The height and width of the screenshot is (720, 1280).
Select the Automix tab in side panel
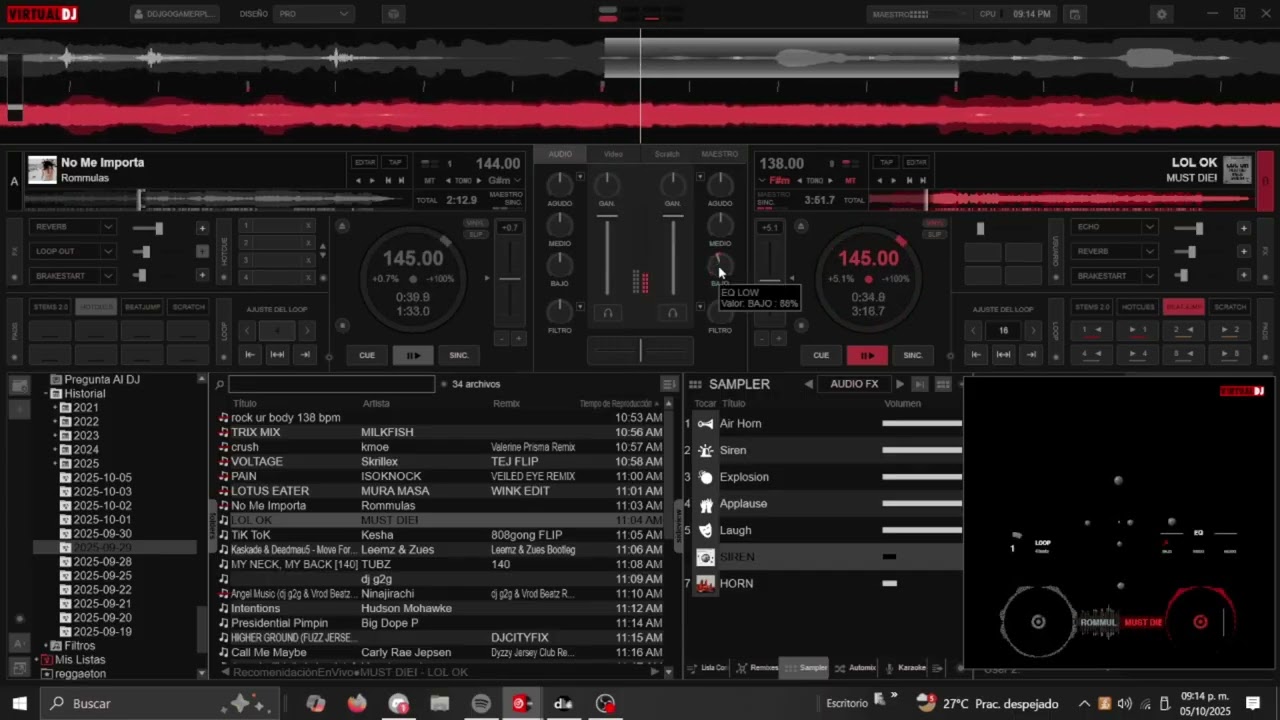point(855,668)
